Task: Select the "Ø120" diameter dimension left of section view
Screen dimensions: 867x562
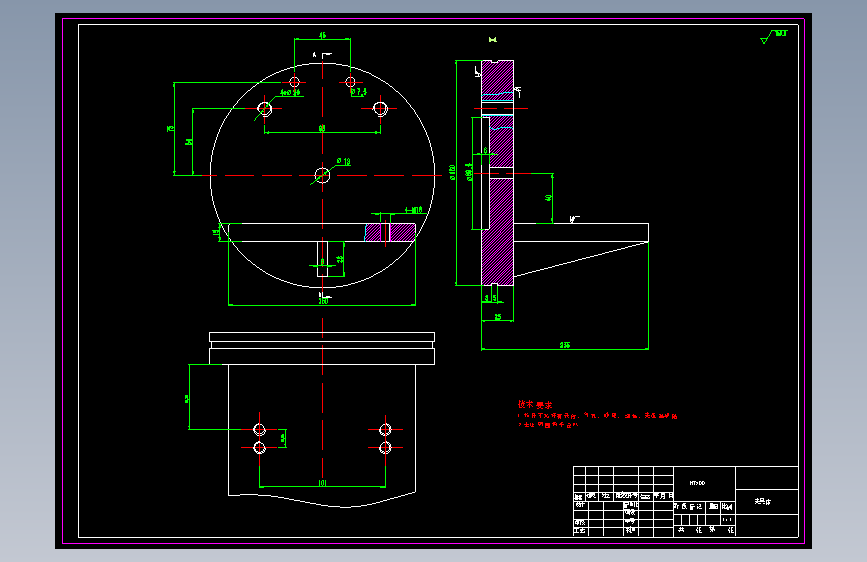Action: pos(452,172)
